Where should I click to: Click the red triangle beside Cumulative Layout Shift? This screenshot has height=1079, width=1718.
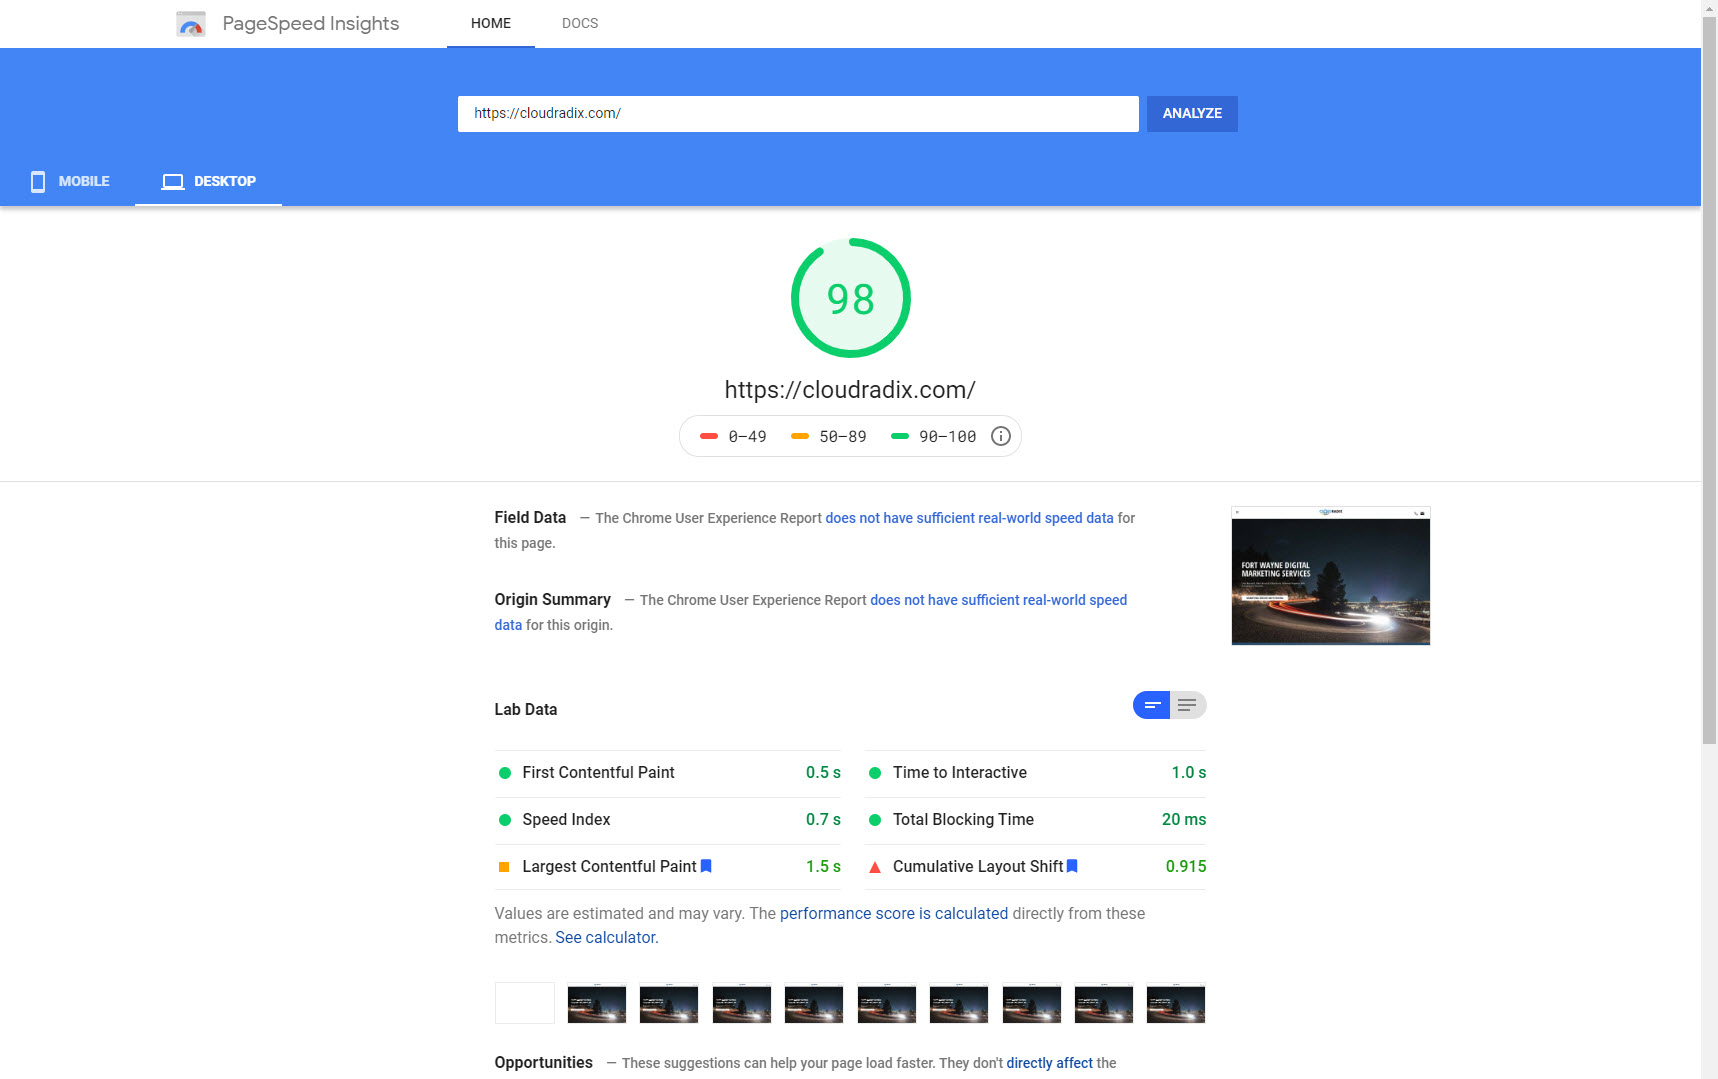tap(875, 867)
